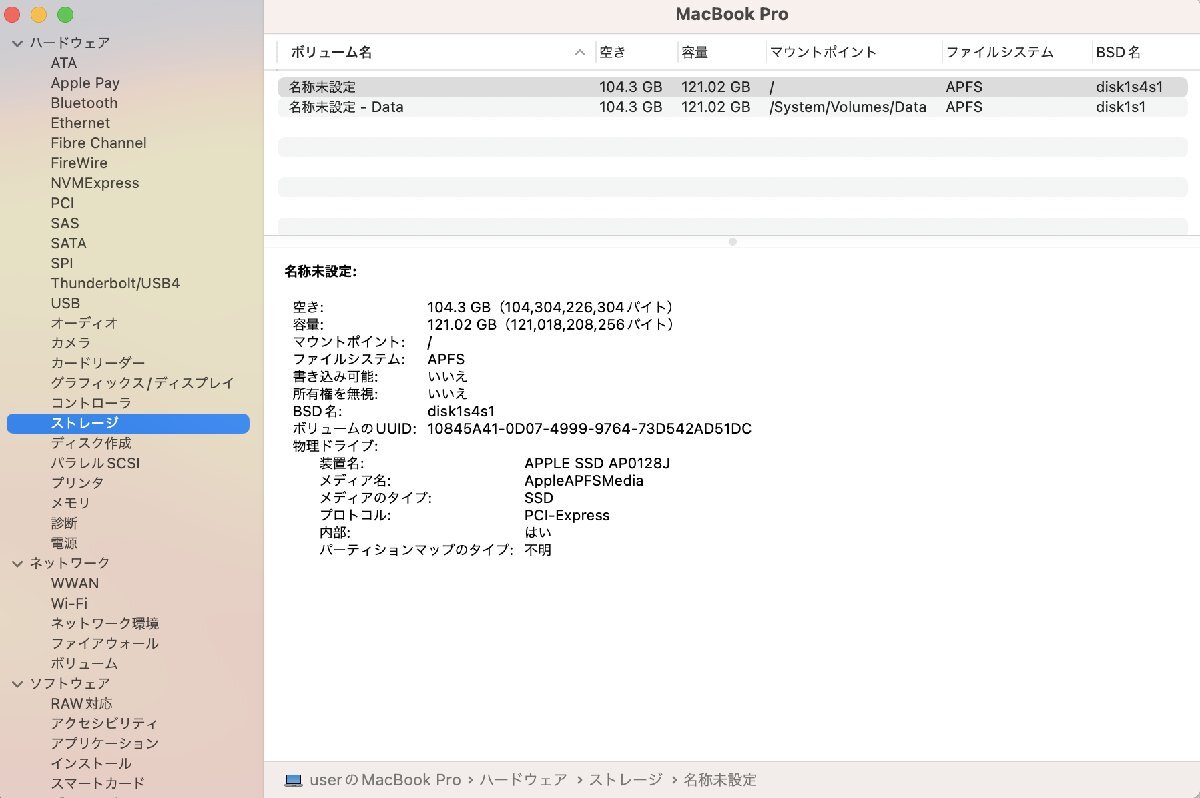Click the pane divider handle dot
The height and width of the screenshot is (798, 1200).
[x=732, y=241]
